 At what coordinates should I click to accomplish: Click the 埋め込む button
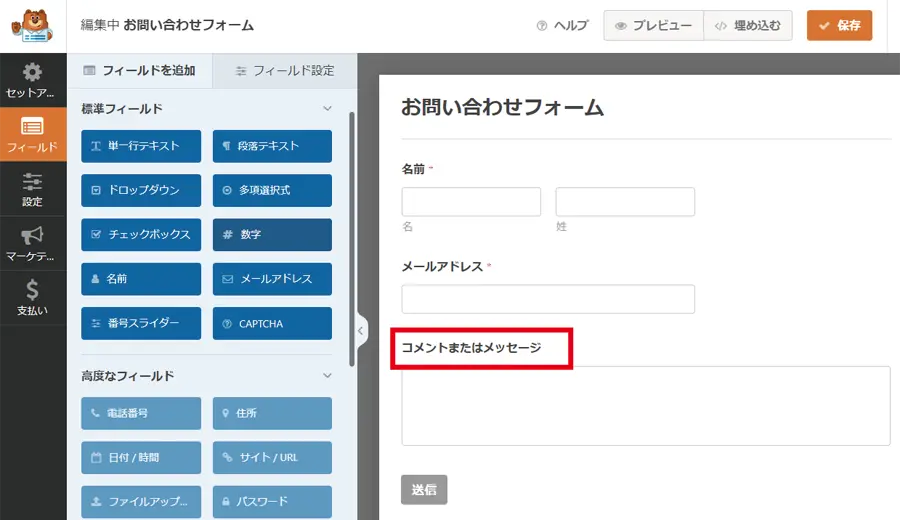(x=748, y=25)
